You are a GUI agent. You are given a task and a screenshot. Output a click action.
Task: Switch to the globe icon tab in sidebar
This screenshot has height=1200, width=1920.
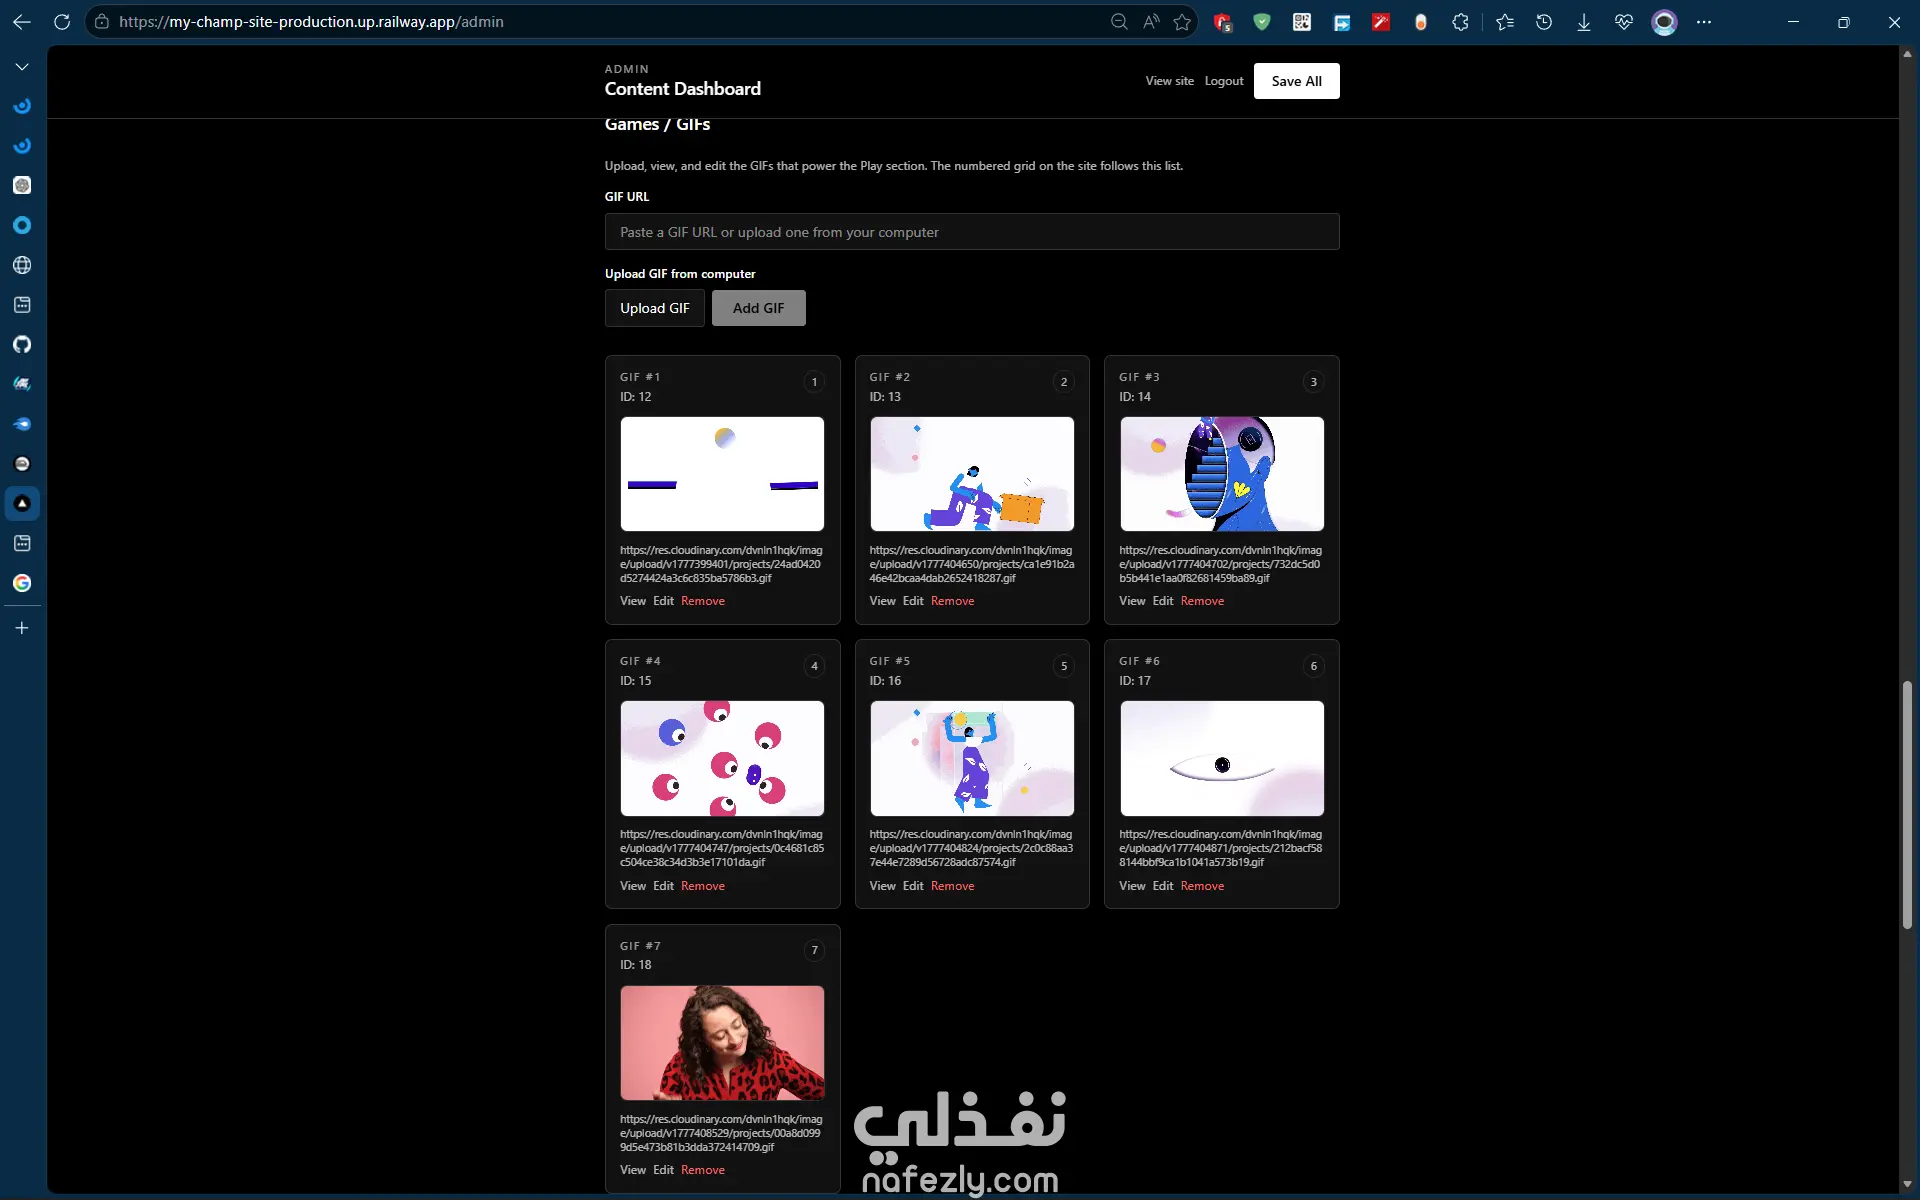pos(22,265)
